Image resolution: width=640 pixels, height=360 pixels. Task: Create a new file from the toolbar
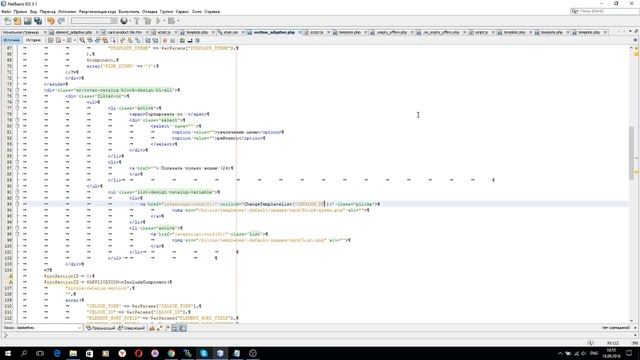pyautogui.click(x=7, y=21)
